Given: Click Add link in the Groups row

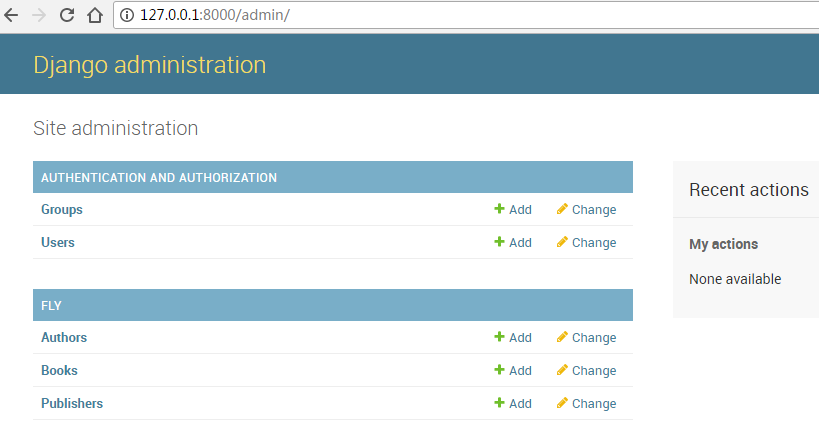Looking at the screenshot, I should [520, 209].
